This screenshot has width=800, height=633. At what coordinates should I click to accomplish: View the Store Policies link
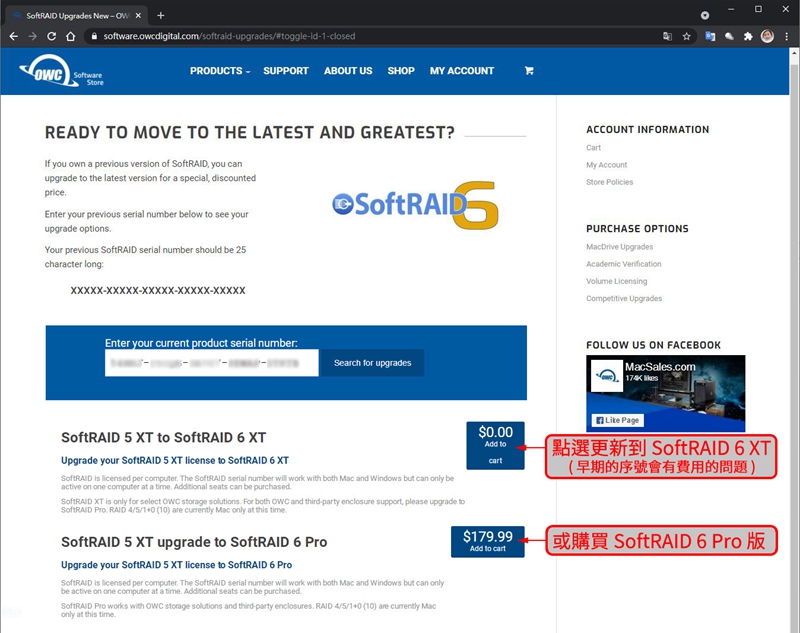pyautogui.click(x=610, y=182)
